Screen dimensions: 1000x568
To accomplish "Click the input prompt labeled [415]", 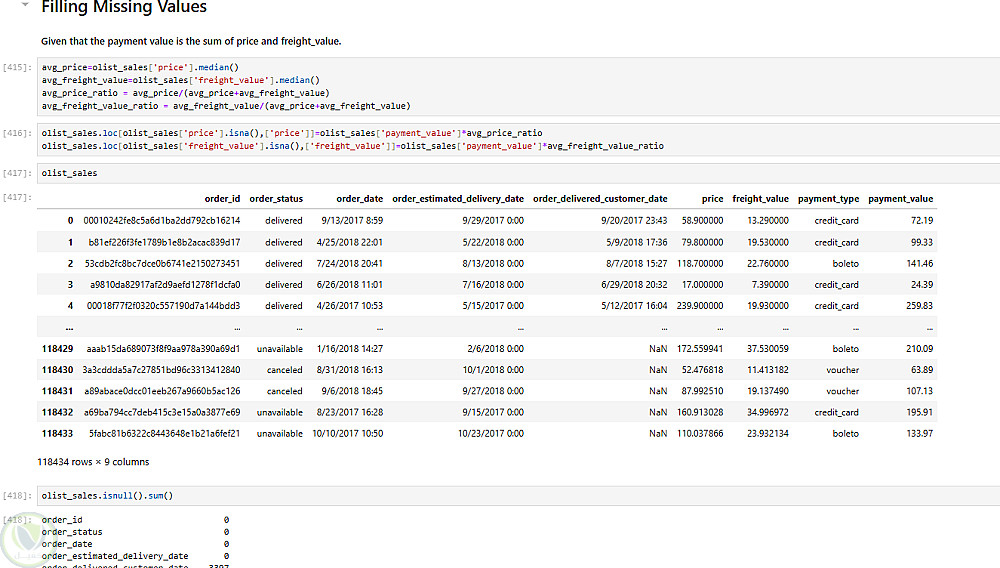I will (x=17, y=67).
